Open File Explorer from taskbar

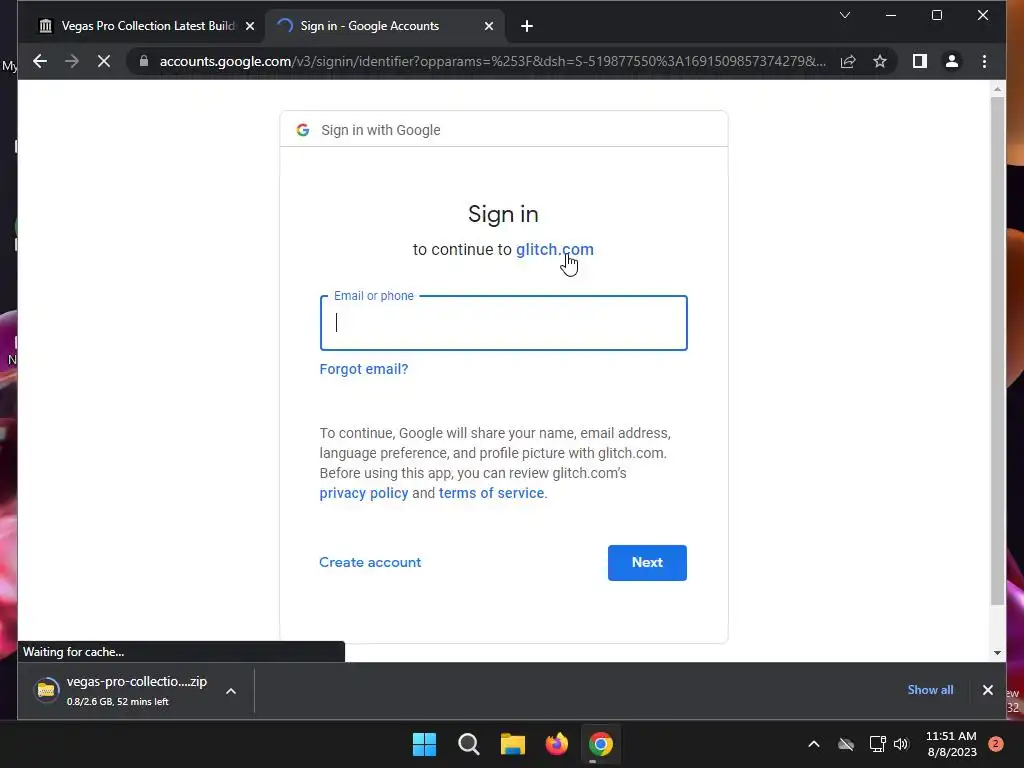(x=513, y=744)
